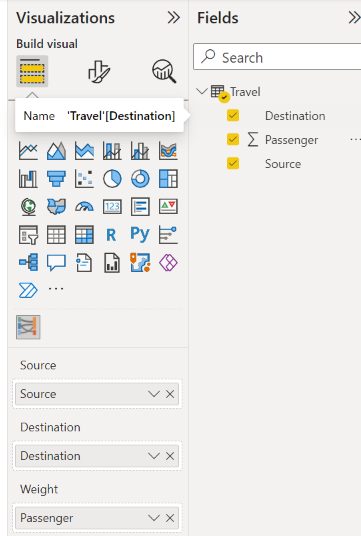The height and width of the screenshot is (536, 361).
Task: Add the Q&A speech bubble visual
Action: pos(56,263)
